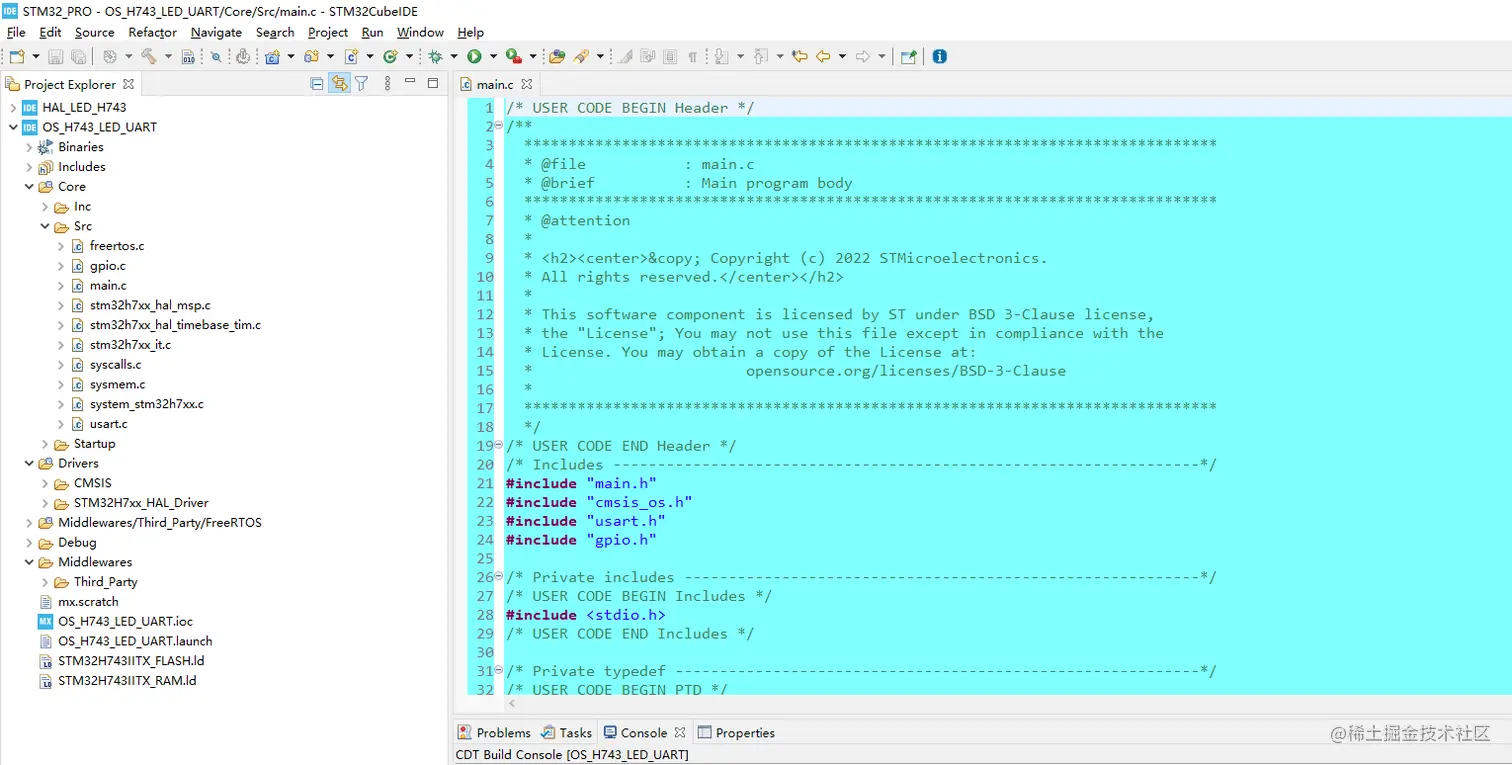Close the Console view tab
Viewport: 1512px width, 765px height.
coord(680,733)
